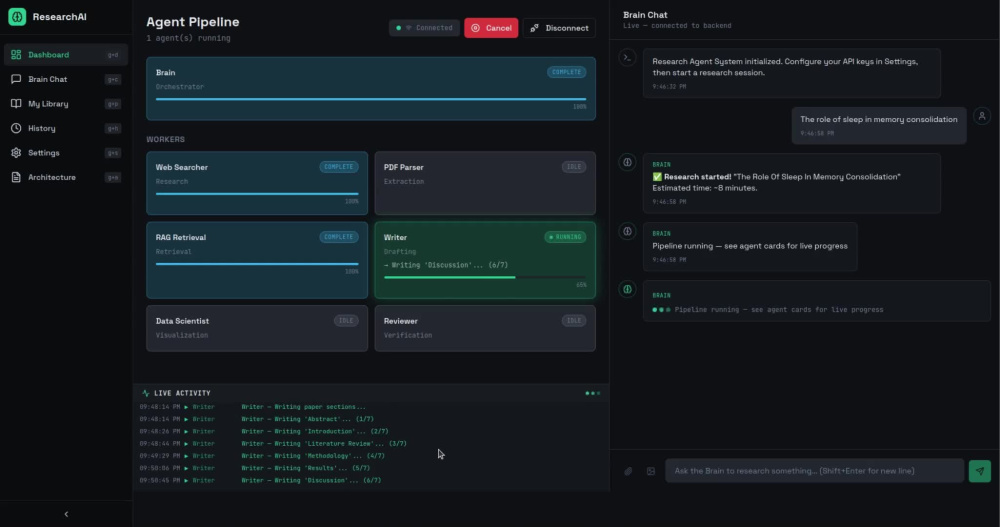
Task: Open Settings from the sidebar
Action: pos(66,153)
